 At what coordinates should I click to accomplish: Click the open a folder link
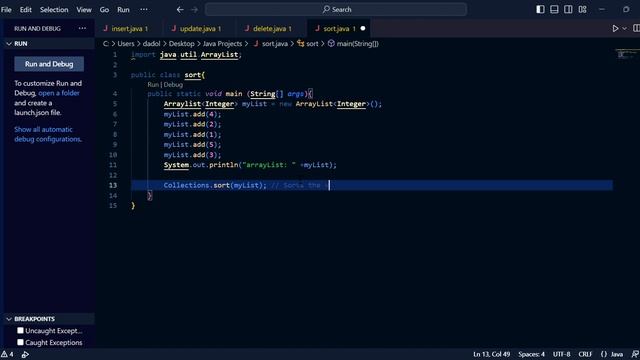(59, 93)
